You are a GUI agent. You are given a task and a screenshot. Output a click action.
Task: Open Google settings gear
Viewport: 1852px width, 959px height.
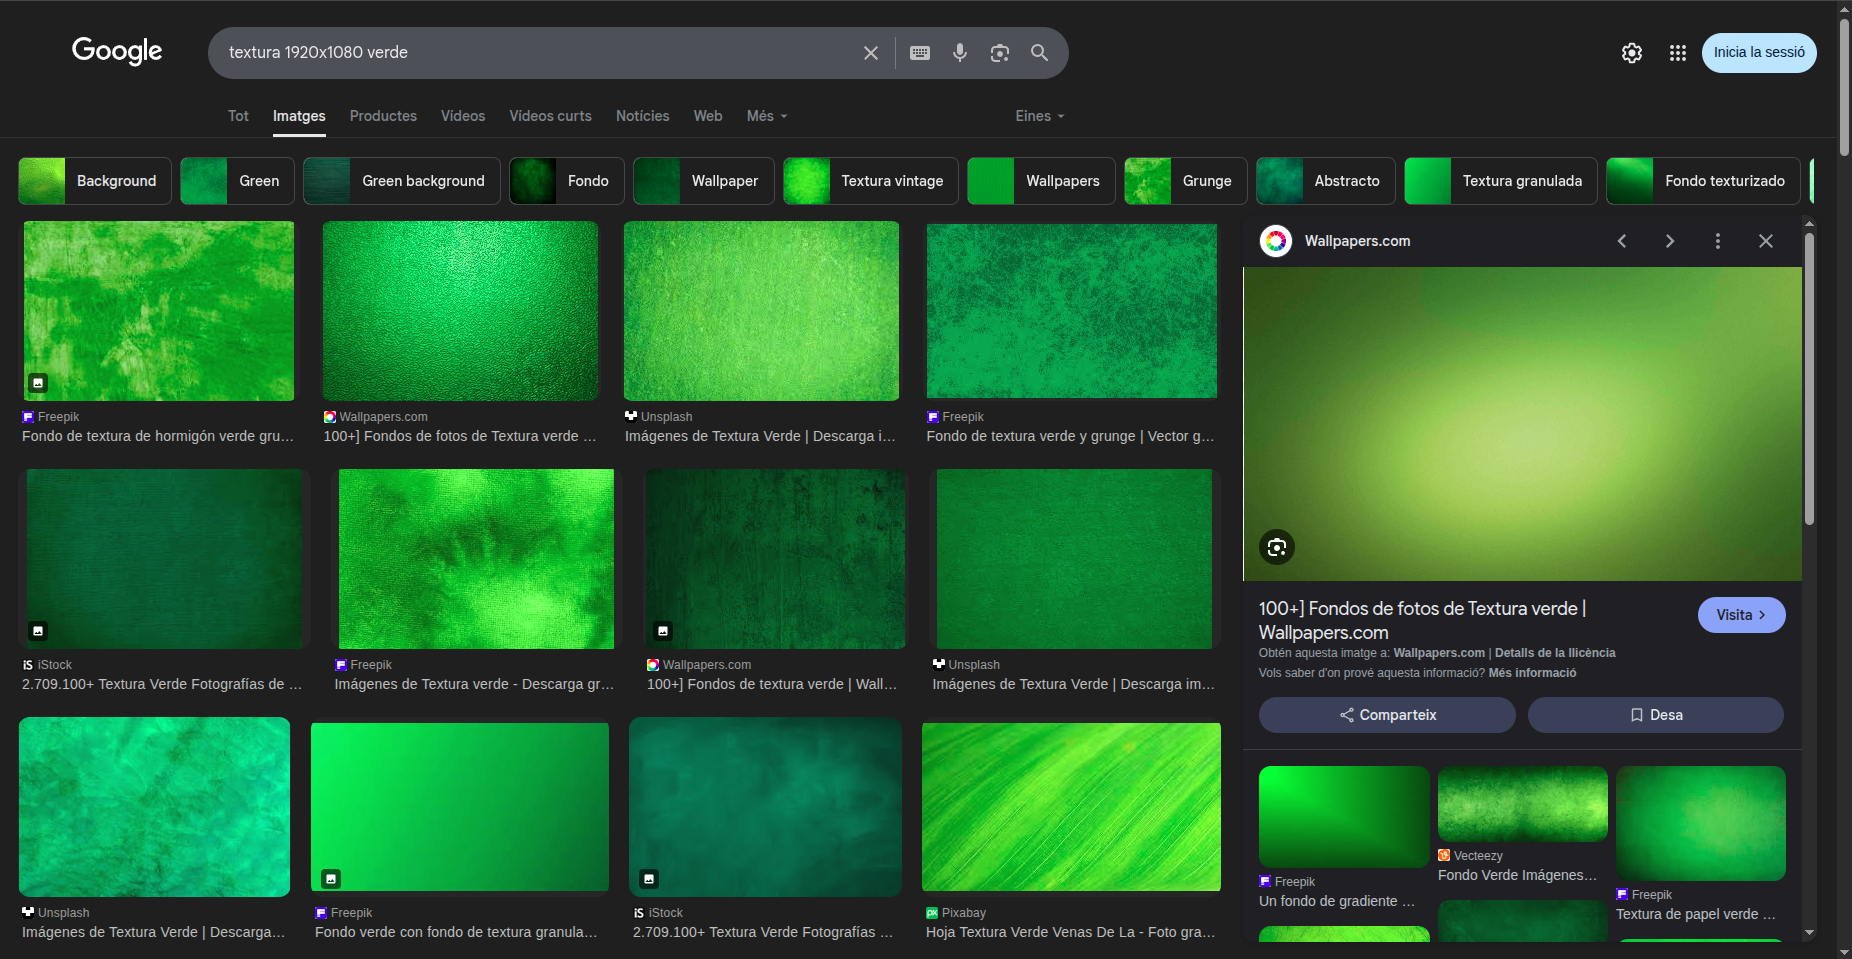tap(1631, 53)
